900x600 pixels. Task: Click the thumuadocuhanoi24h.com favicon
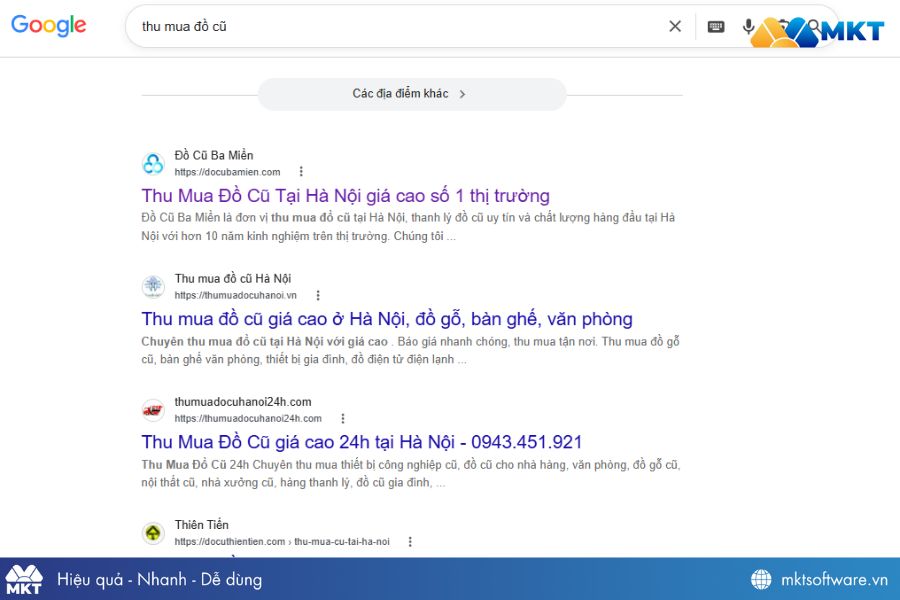[153, 410]
